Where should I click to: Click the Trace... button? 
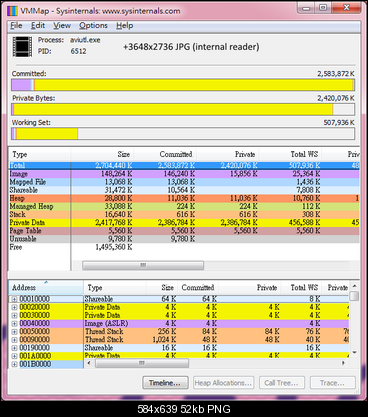(x=333, y=383)
